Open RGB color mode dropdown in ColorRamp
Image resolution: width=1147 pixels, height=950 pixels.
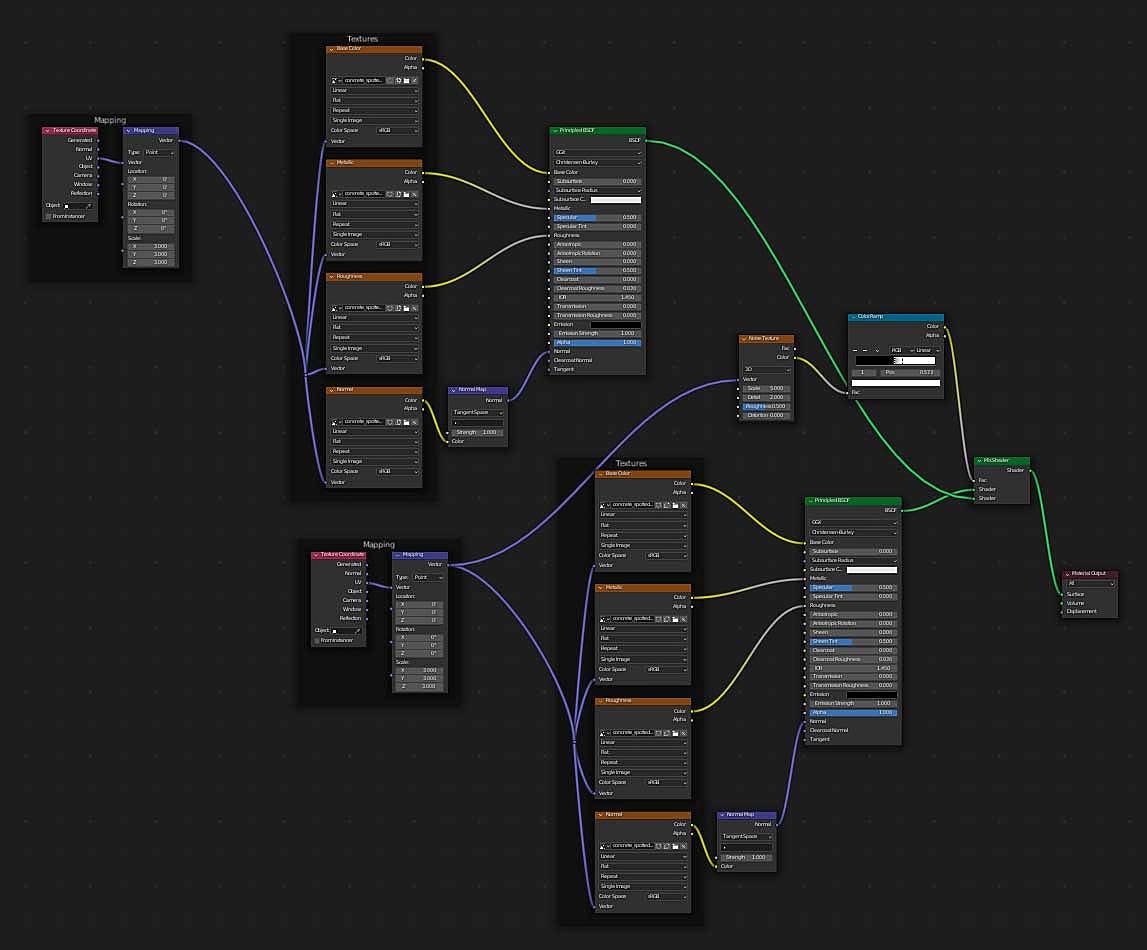tap(900, 350)
